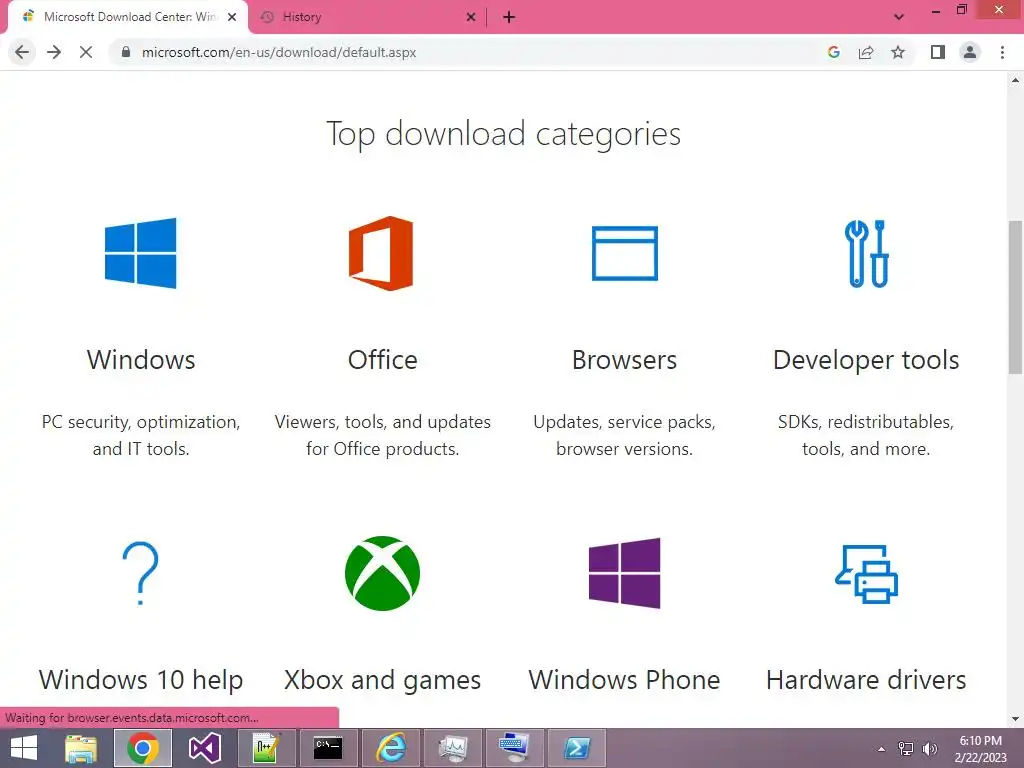Select the purple Windows Phone logo icon
Screen dimensions: 1024x768
coord(624,573)
